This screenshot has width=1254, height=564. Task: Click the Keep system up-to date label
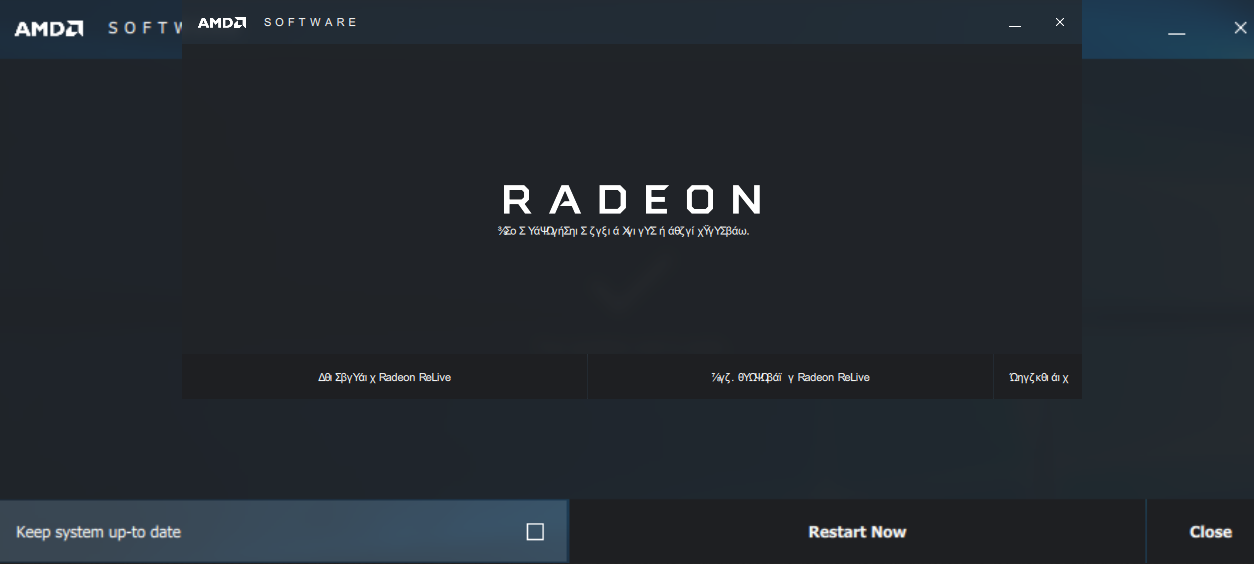[98, 532]
